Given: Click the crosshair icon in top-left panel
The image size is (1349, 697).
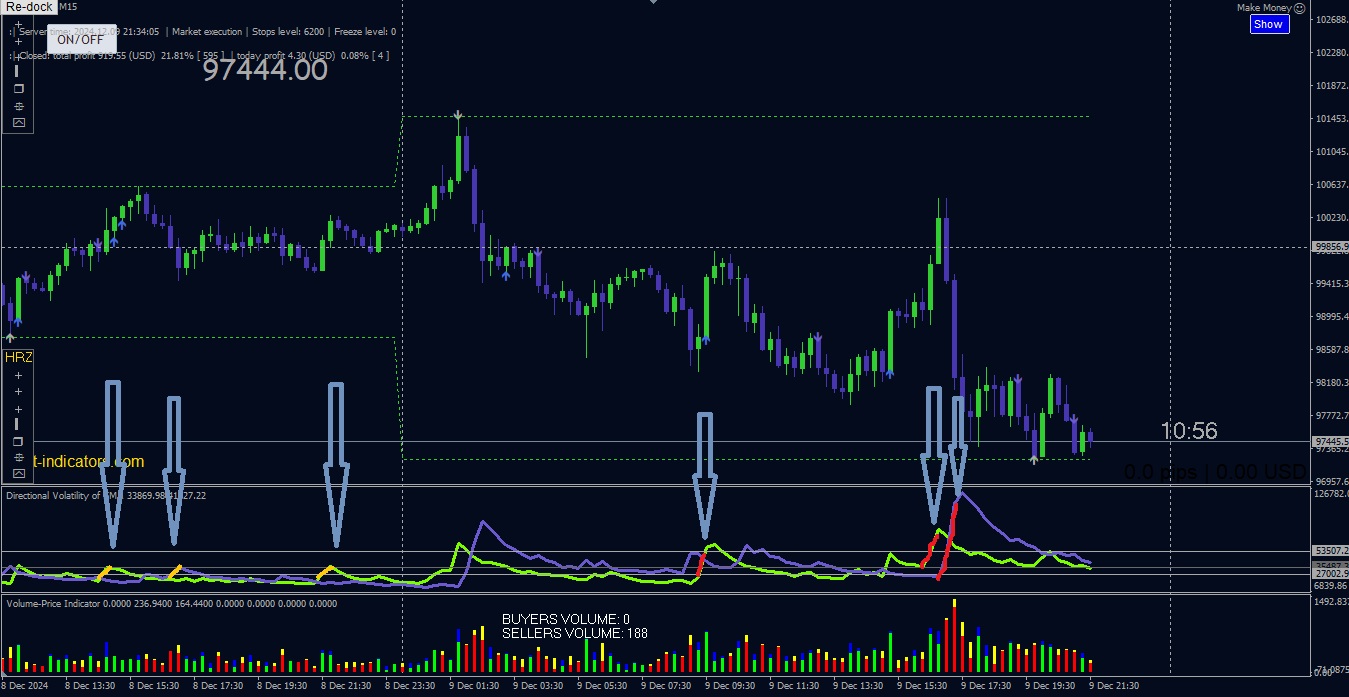Looking at the screenshot, I should point(18,105).
